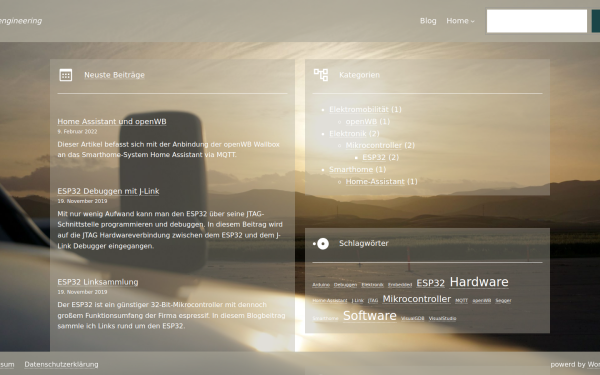Open the Home-Assistant subcategory in Kategorien
The height and width of the screenshot is (375, 600).
click(x=375, y=182)
